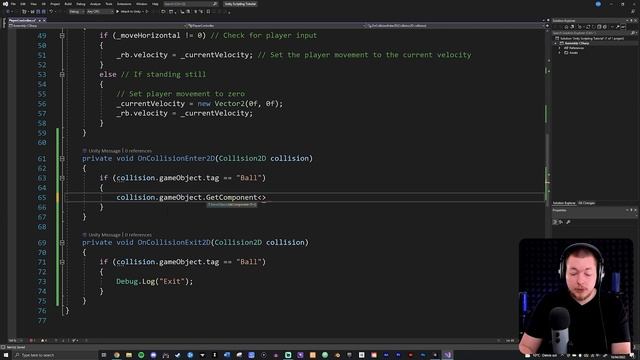640x360 pixels.
Task: Click the editor vertical scrollbar
Action: (x=548, y=184)
